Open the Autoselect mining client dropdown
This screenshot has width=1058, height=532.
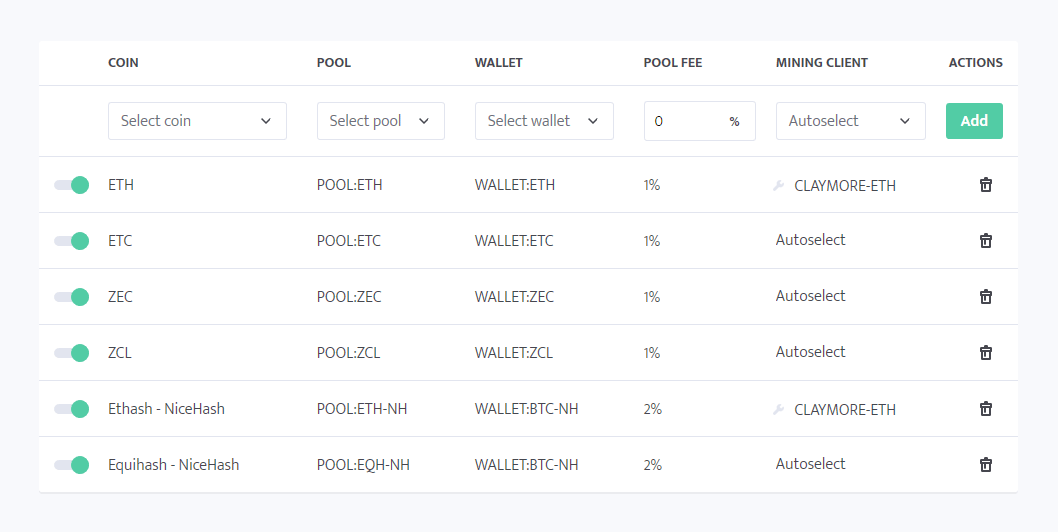click(x=850, y=121)
